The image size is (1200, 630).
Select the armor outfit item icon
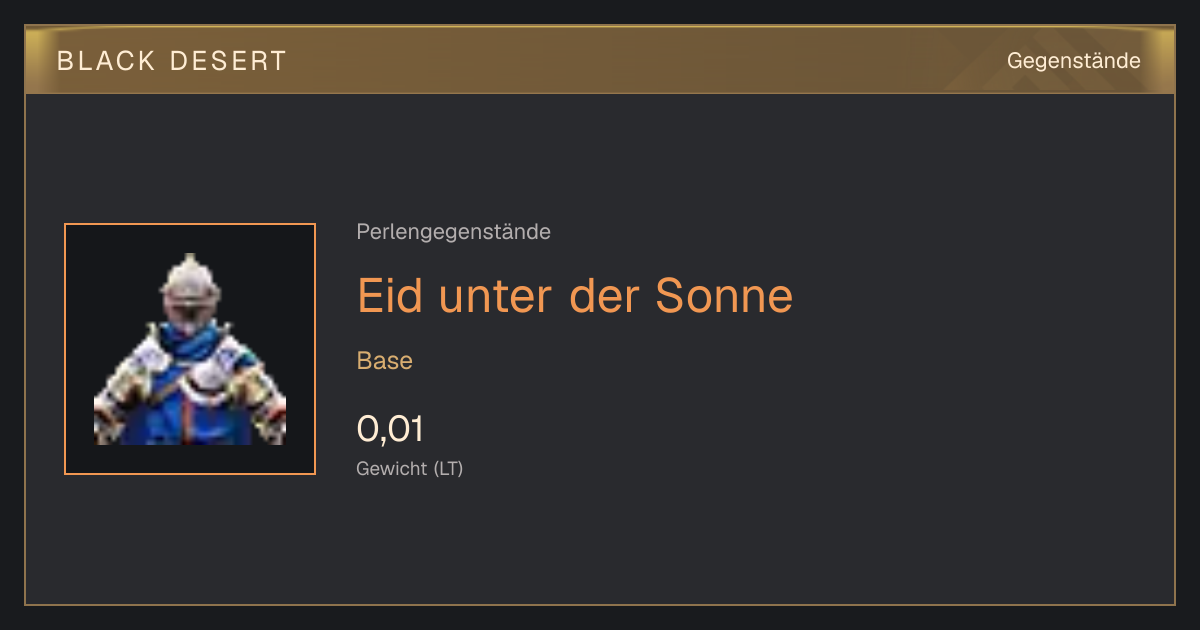190,349
